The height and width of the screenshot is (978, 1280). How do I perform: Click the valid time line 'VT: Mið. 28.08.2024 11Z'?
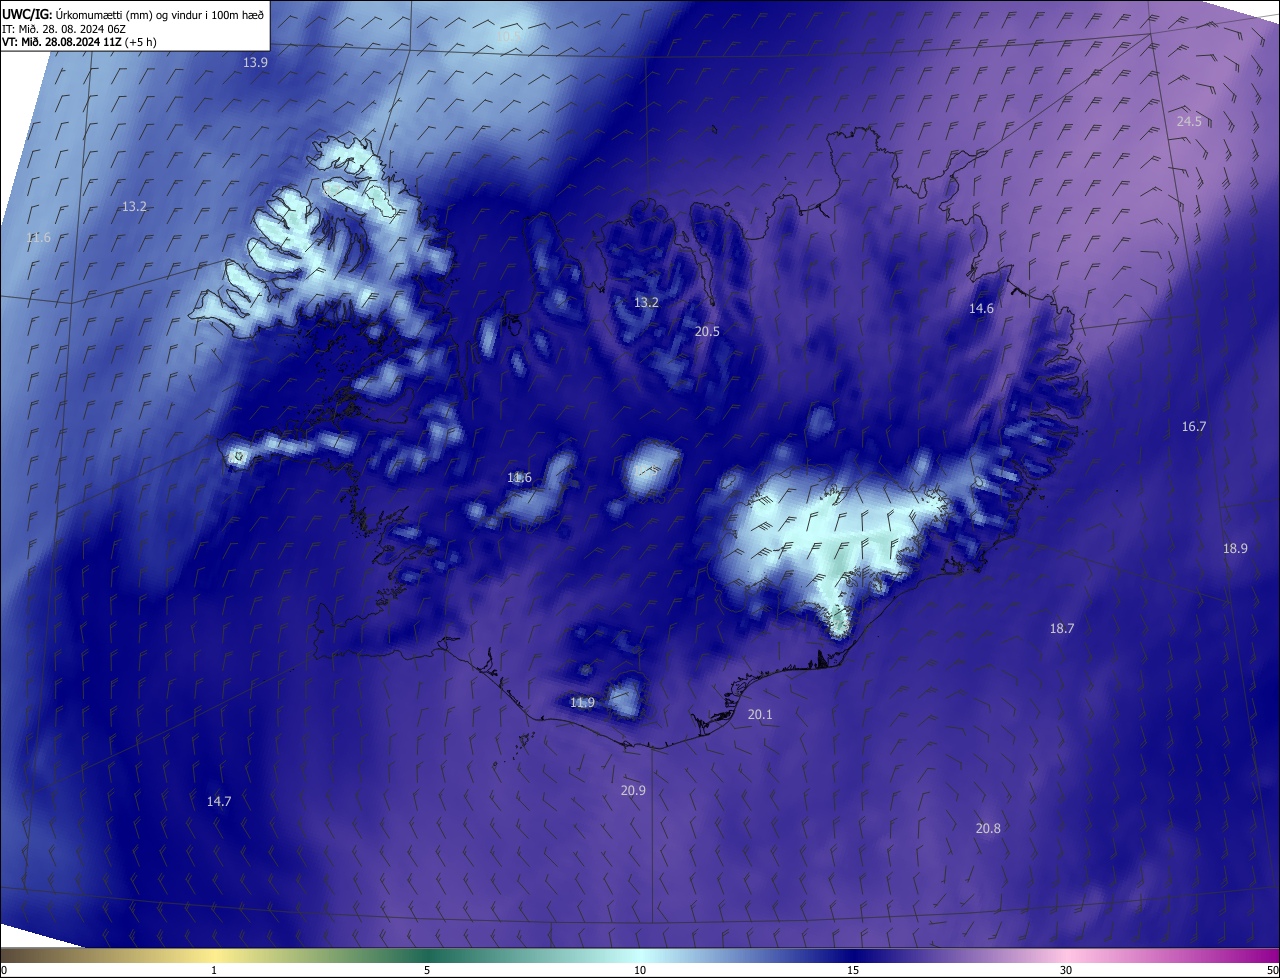click(62, 42)
